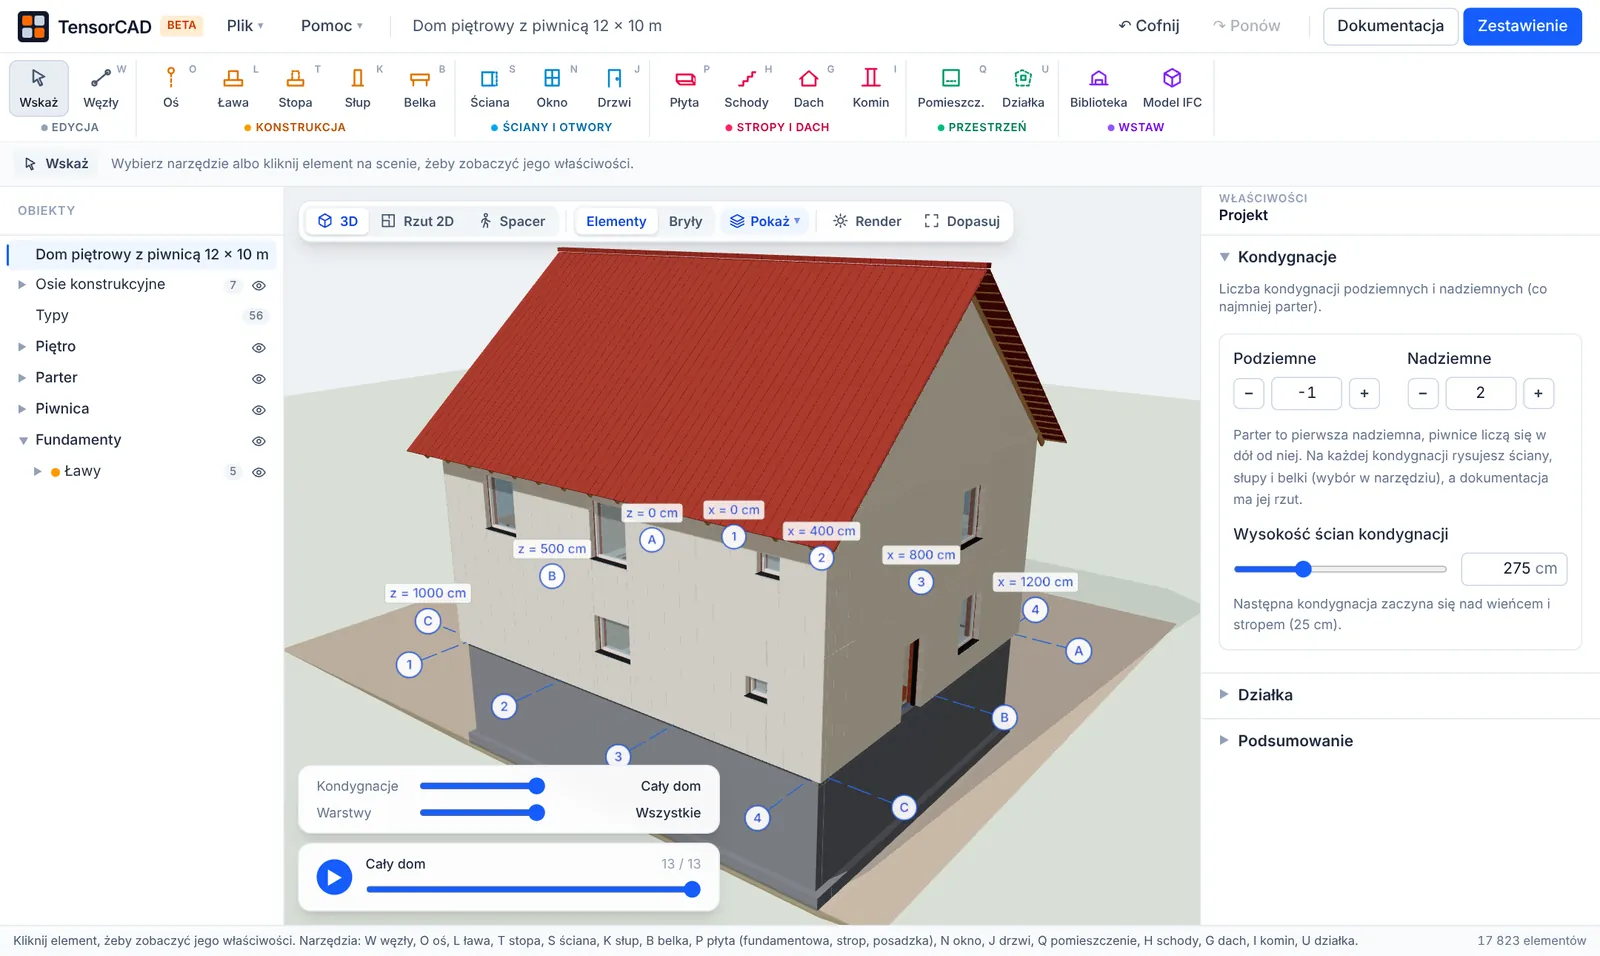The width and height of the screenshot is (1600, 956).
Task: Select the Komin chimney tool
Action: [871, 87]
